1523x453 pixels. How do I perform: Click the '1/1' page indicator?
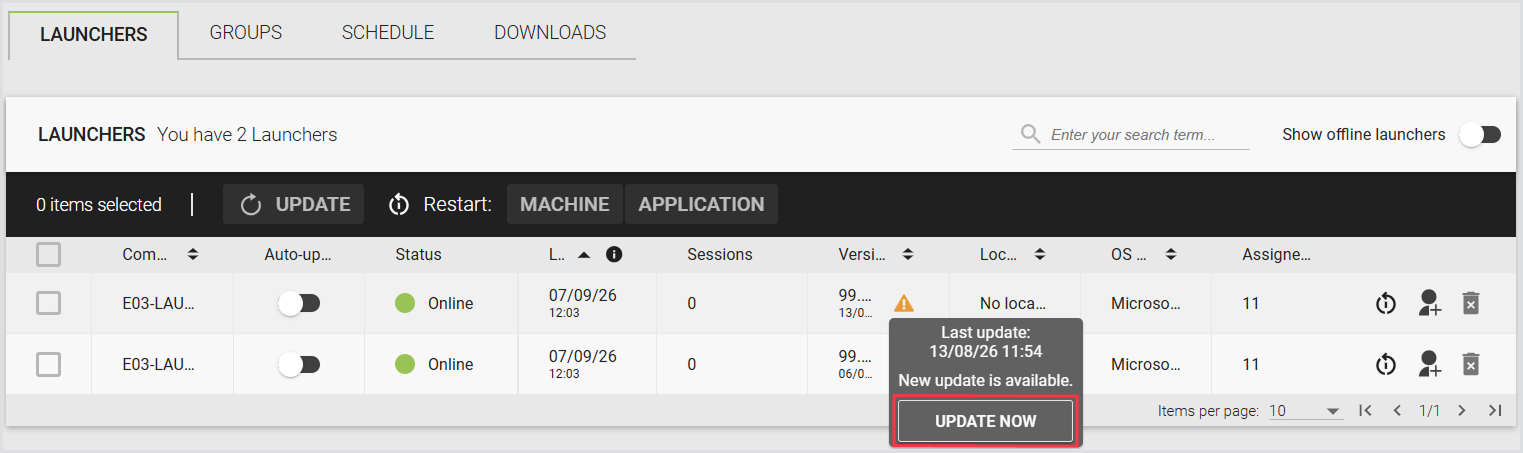coord(1430,410)
